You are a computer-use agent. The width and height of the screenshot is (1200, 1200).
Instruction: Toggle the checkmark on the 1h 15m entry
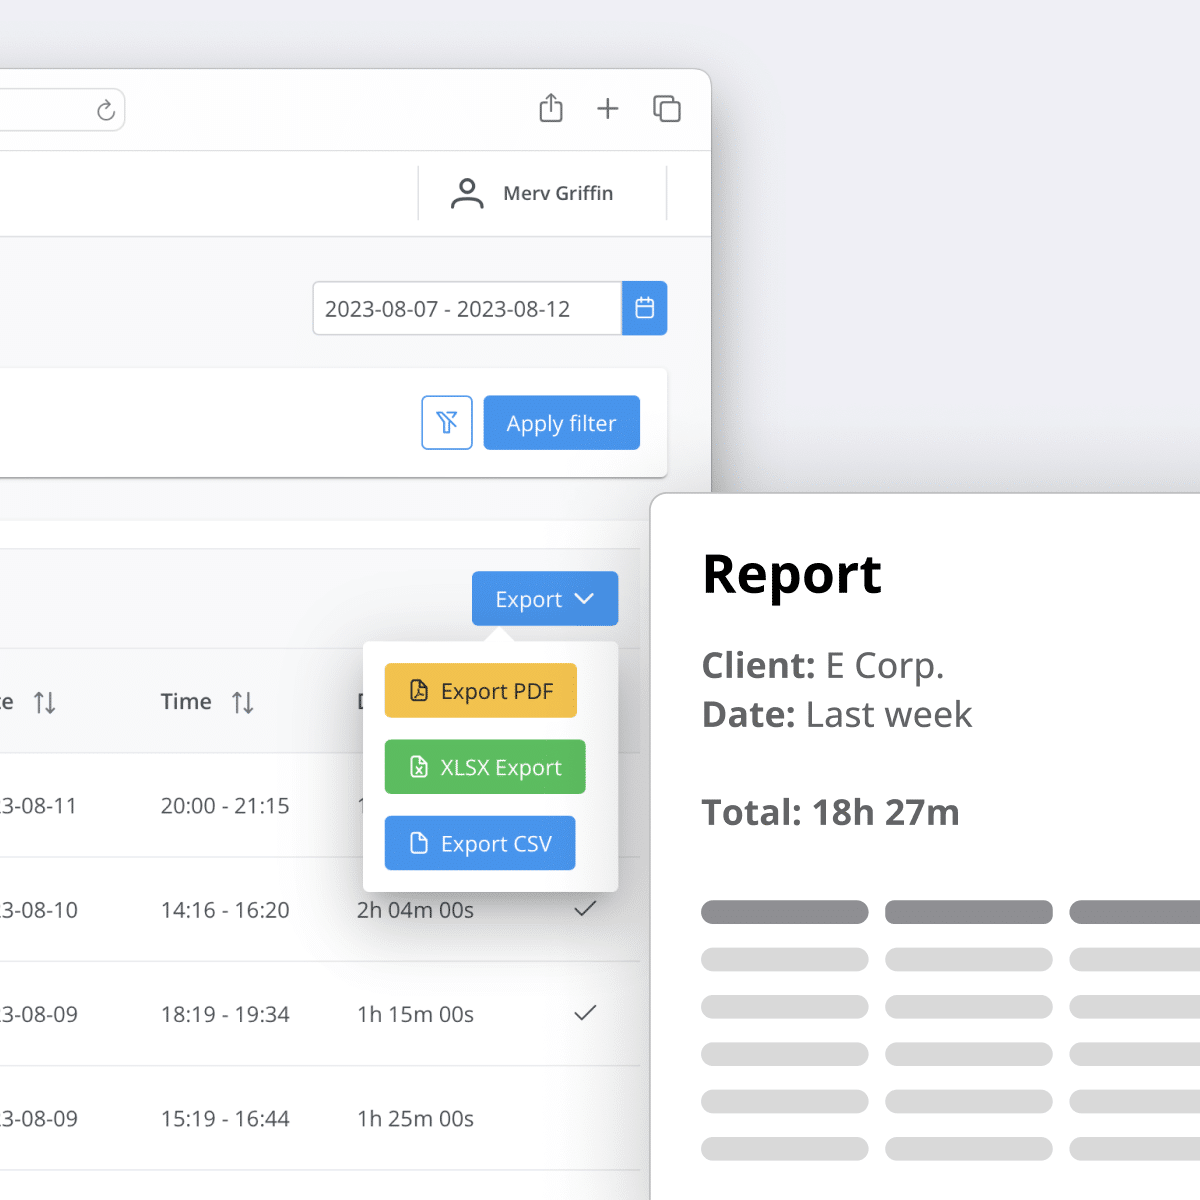tap(584, 1013)
